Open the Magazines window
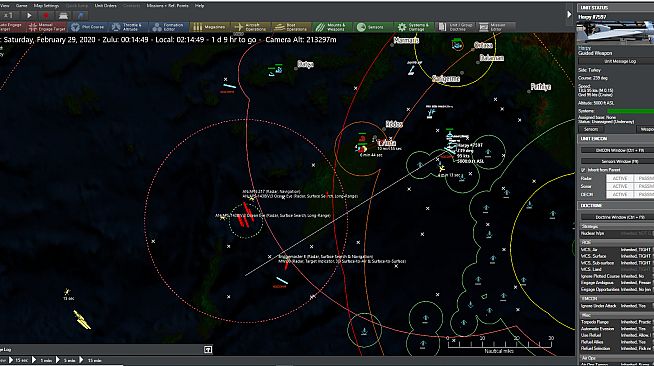The height and width of the screenshot is (366, 654). [209, 27]
